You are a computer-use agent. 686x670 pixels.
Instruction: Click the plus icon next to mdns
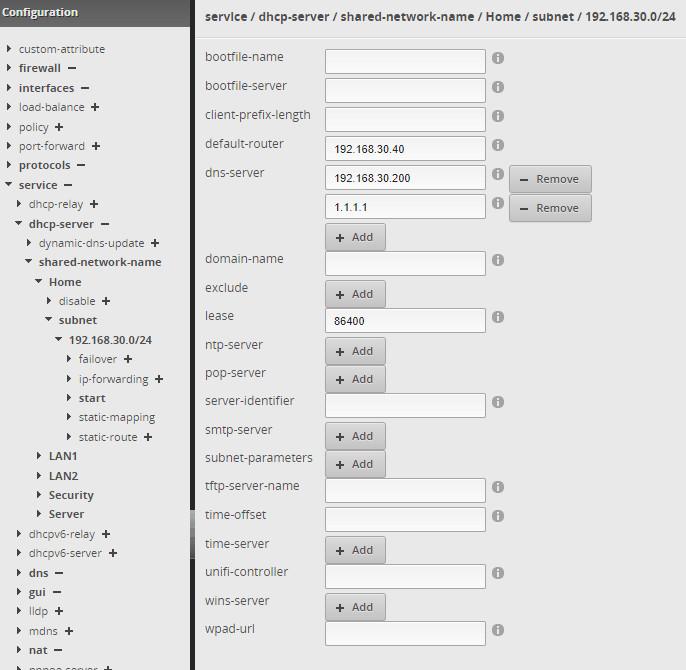click(x=69, y=631)
